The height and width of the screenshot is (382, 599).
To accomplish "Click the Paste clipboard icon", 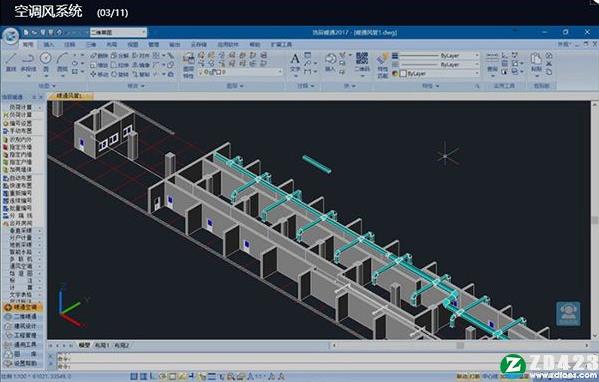I will point(536,62).
